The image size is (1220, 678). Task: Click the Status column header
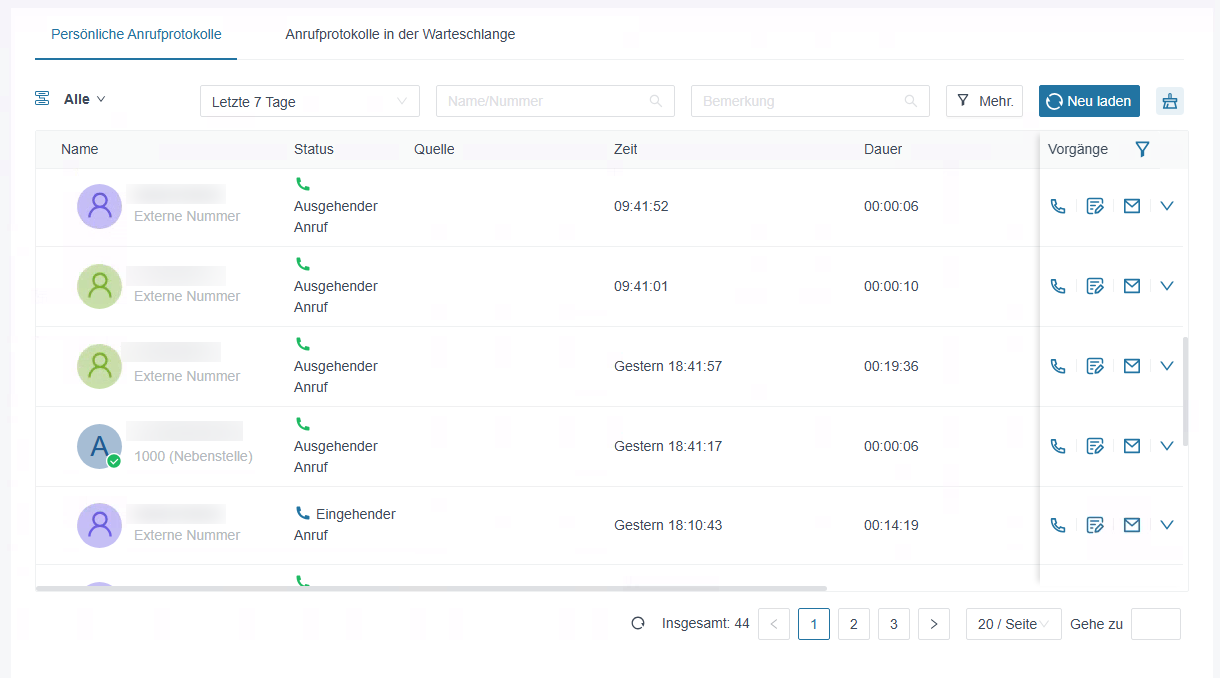[314, 149]
